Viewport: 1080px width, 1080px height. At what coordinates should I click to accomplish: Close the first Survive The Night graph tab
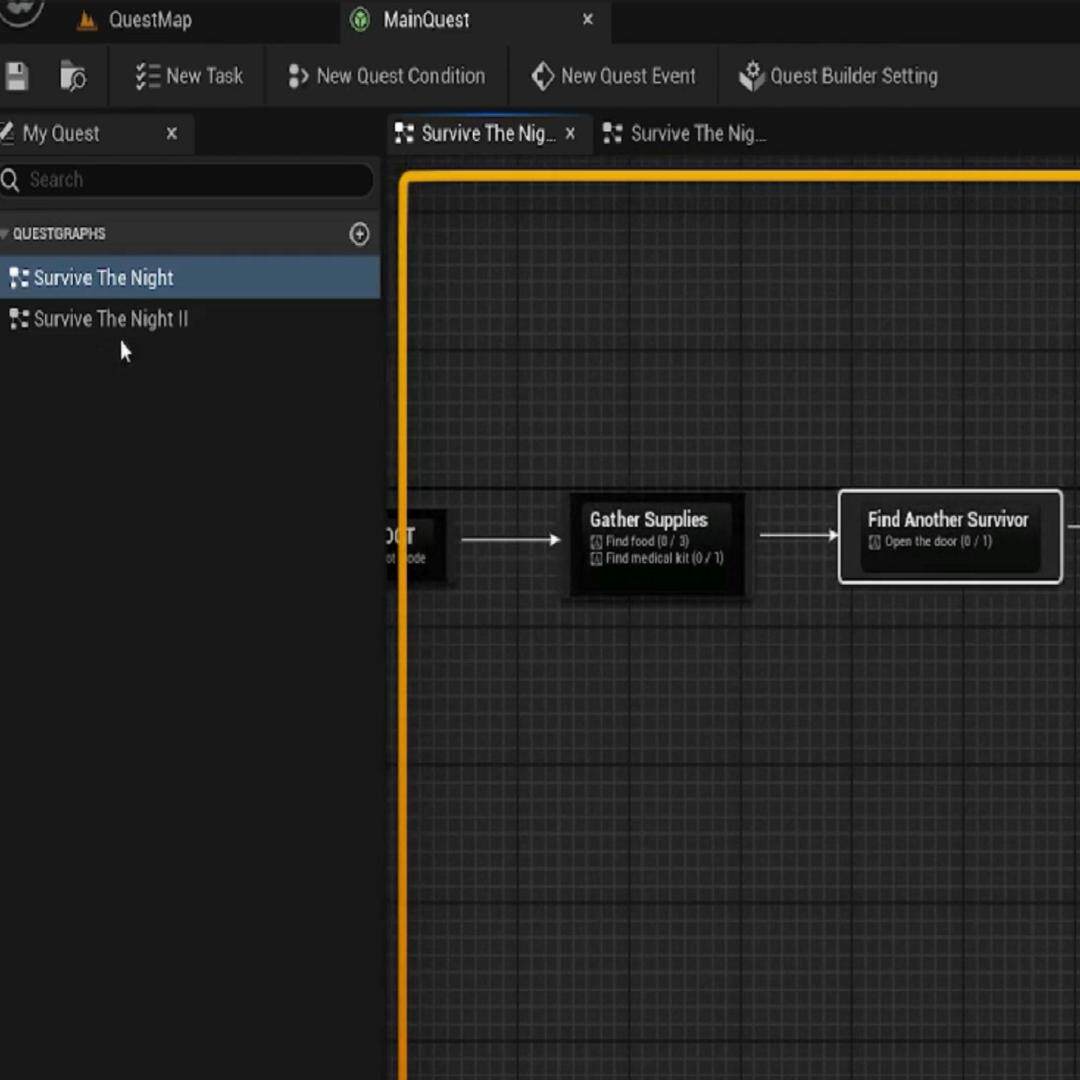570,133
